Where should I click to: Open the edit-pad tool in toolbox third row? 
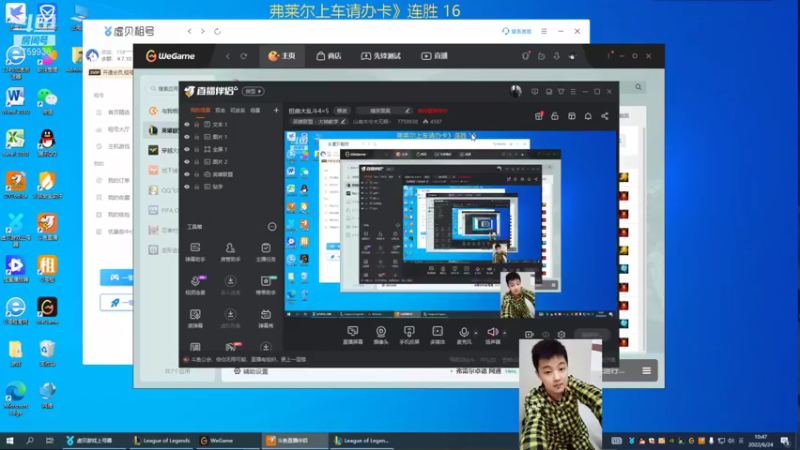(x=195, y=318)
